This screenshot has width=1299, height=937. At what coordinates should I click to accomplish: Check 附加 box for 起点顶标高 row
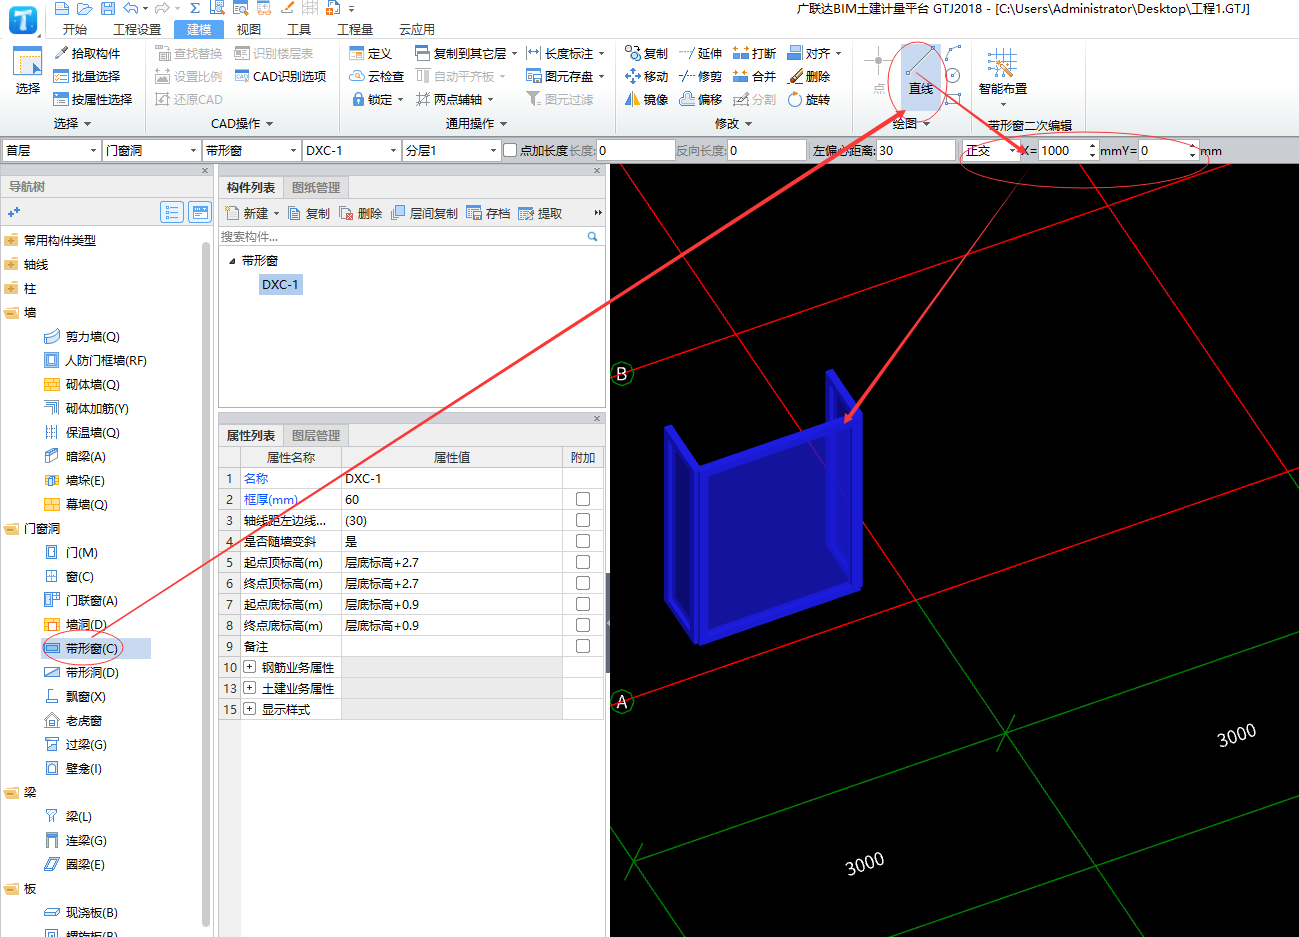583,562
